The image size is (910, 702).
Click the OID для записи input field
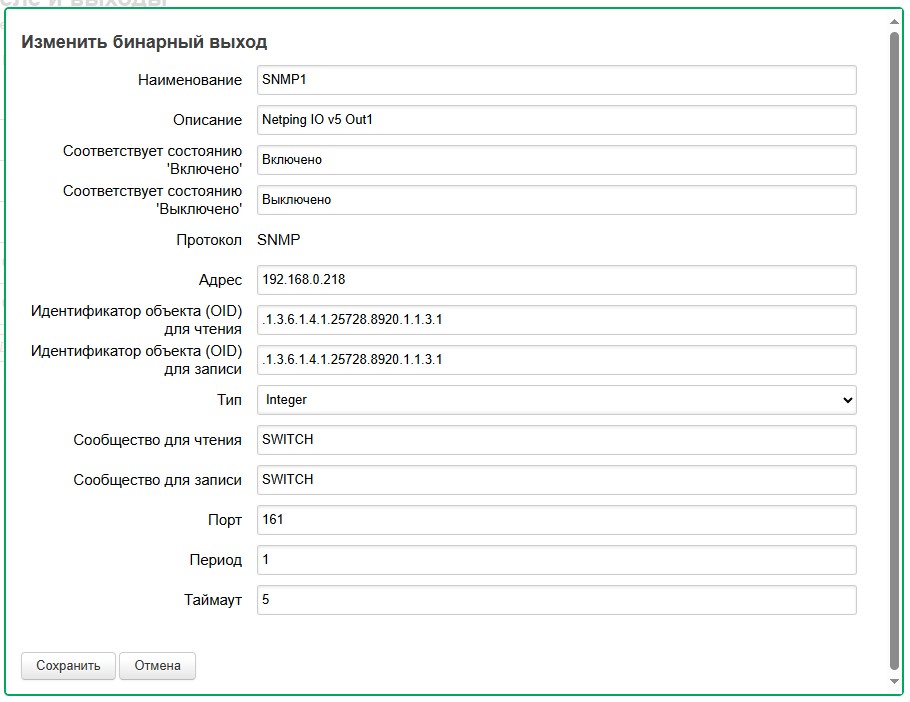(x=556, y=360)
